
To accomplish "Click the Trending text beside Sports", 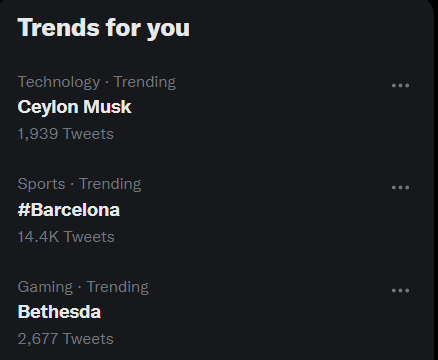I will coord(110,184).
